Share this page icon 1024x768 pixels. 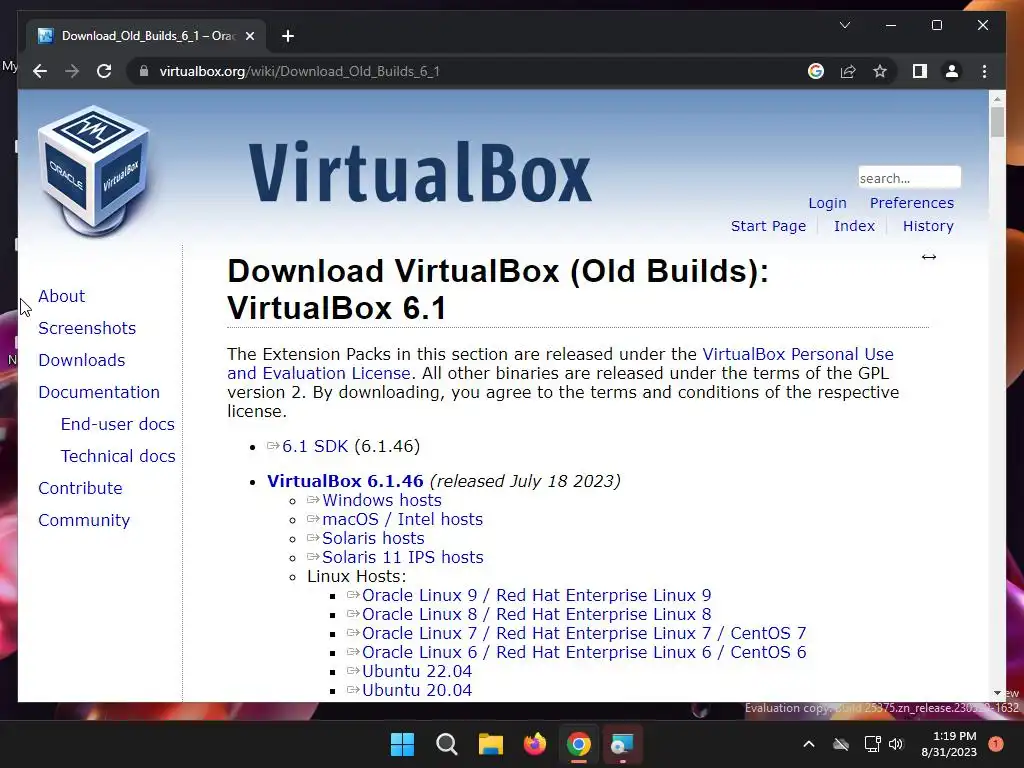(x=848, y=71)
